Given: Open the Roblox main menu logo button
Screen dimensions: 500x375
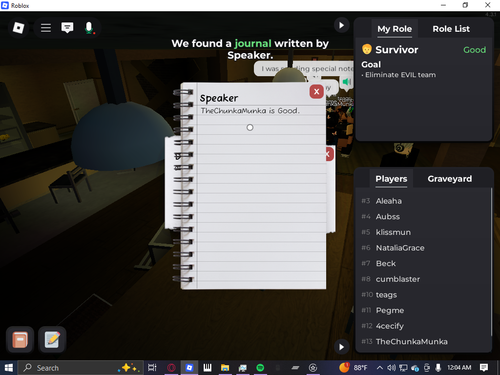Looking at the screenshot, I should (18, 28).
